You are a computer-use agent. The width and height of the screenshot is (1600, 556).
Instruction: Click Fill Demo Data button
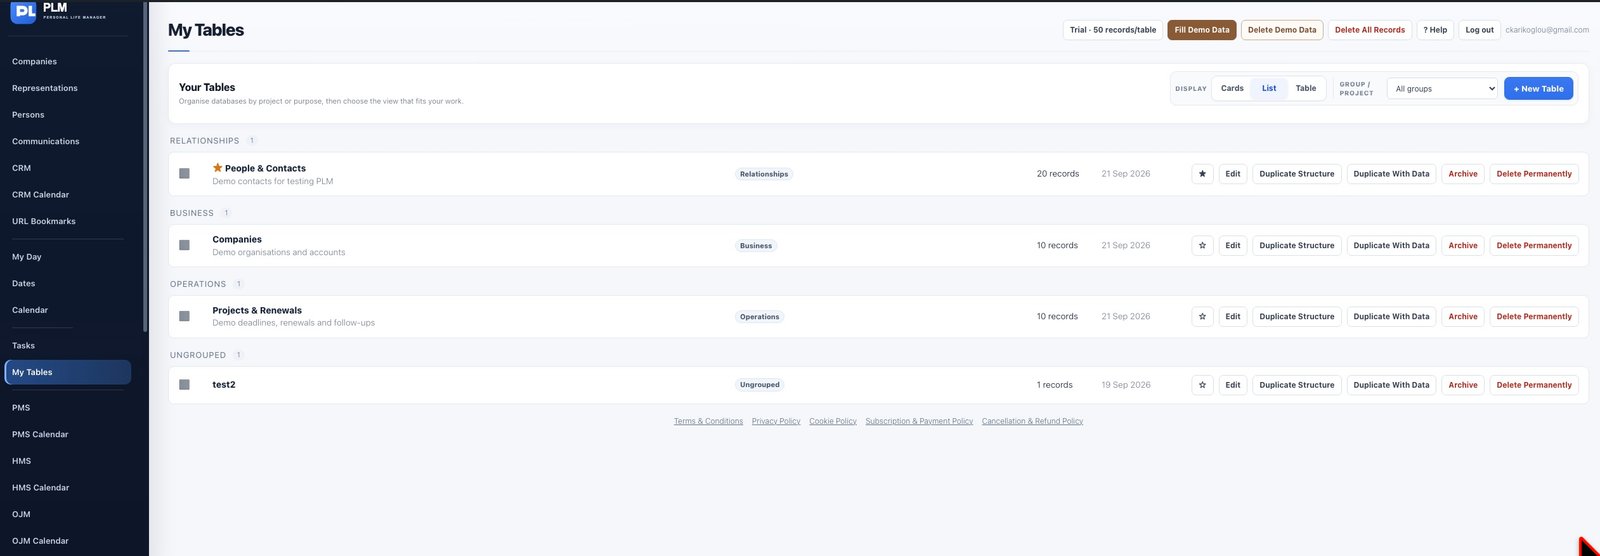[x=1202, y=30]
